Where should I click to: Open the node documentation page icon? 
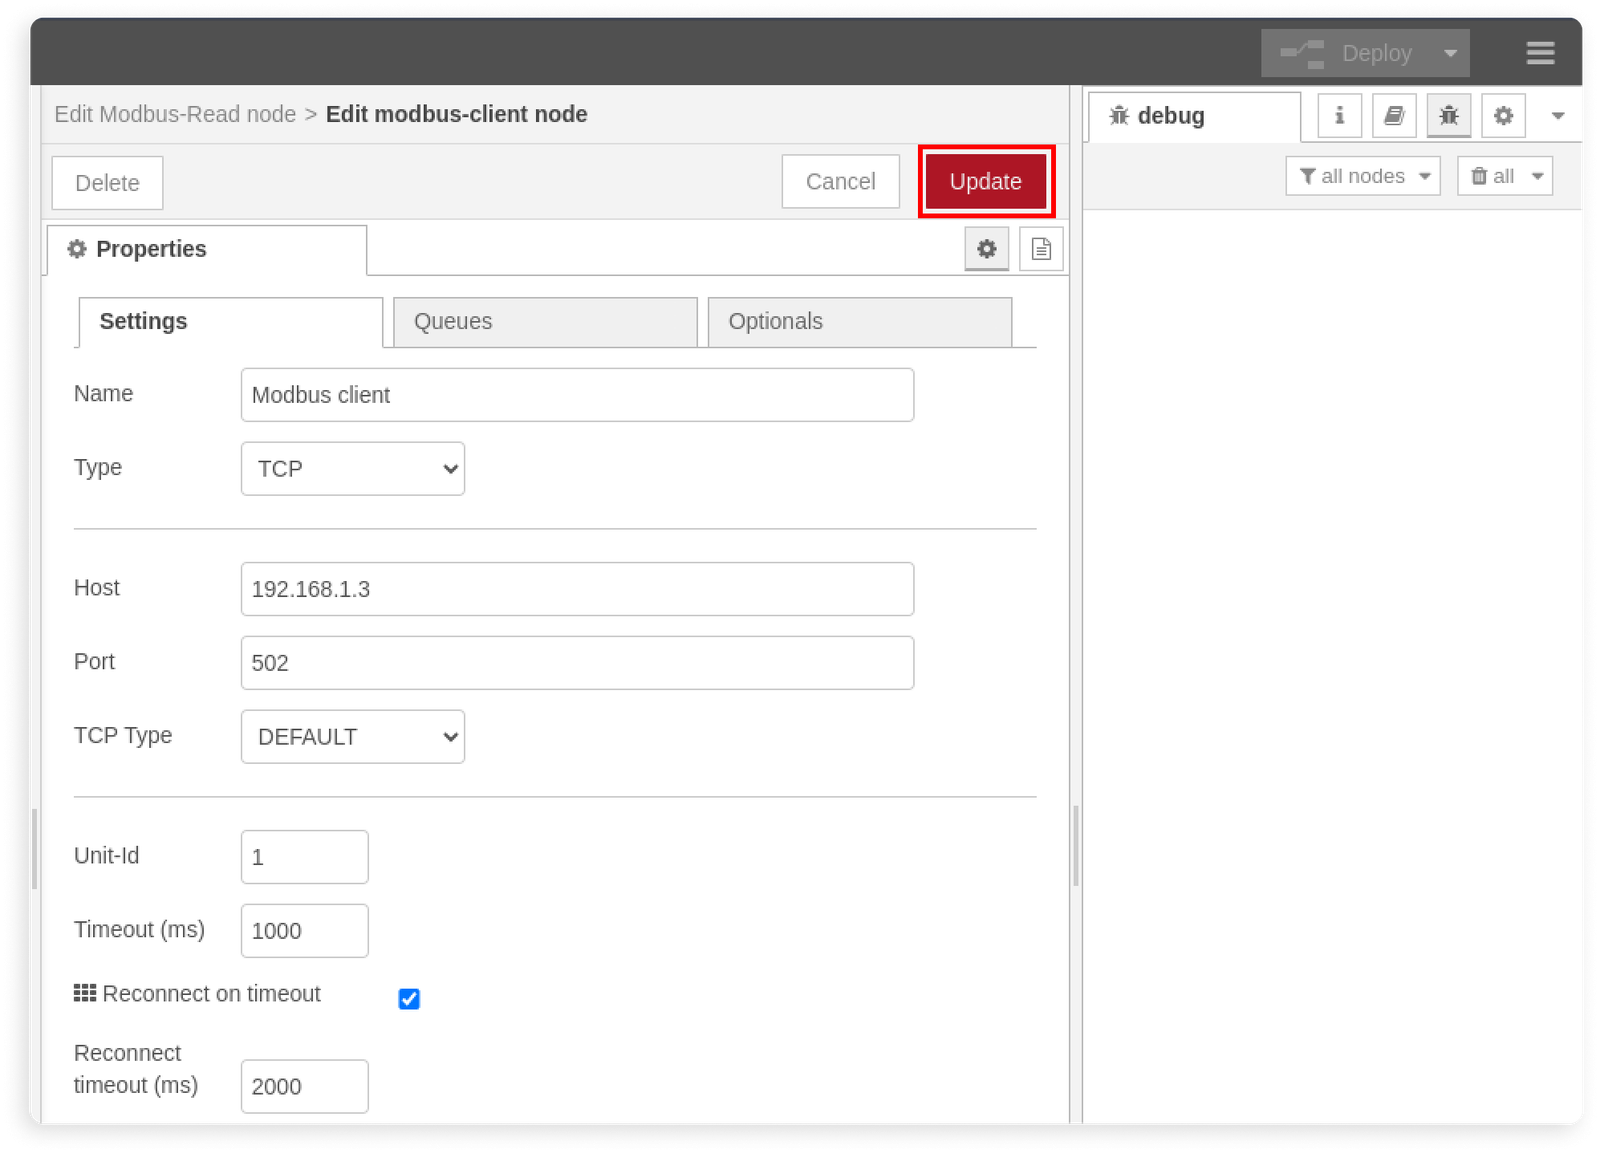pos(1040,249)
